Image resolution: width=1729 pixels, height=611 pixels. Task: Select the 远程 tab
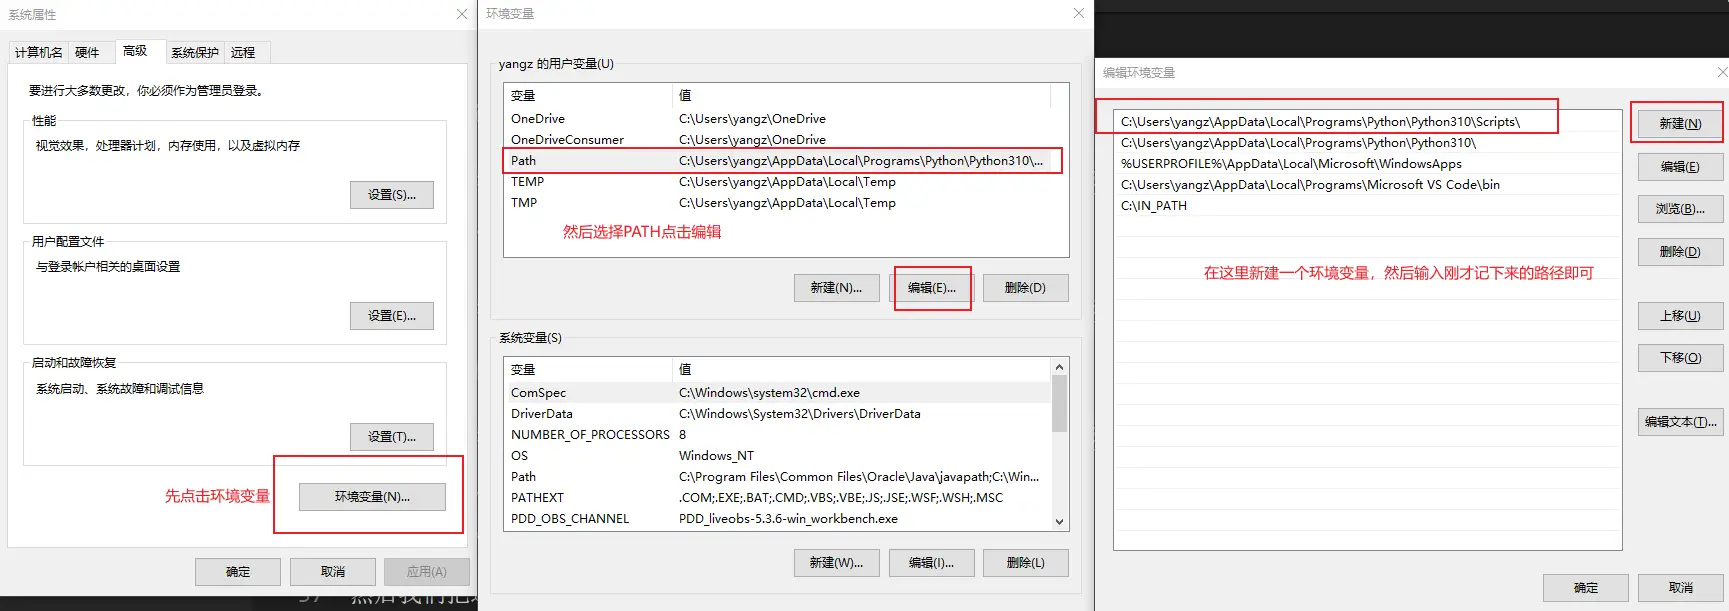pyautogui.click(x=243, y=52)
